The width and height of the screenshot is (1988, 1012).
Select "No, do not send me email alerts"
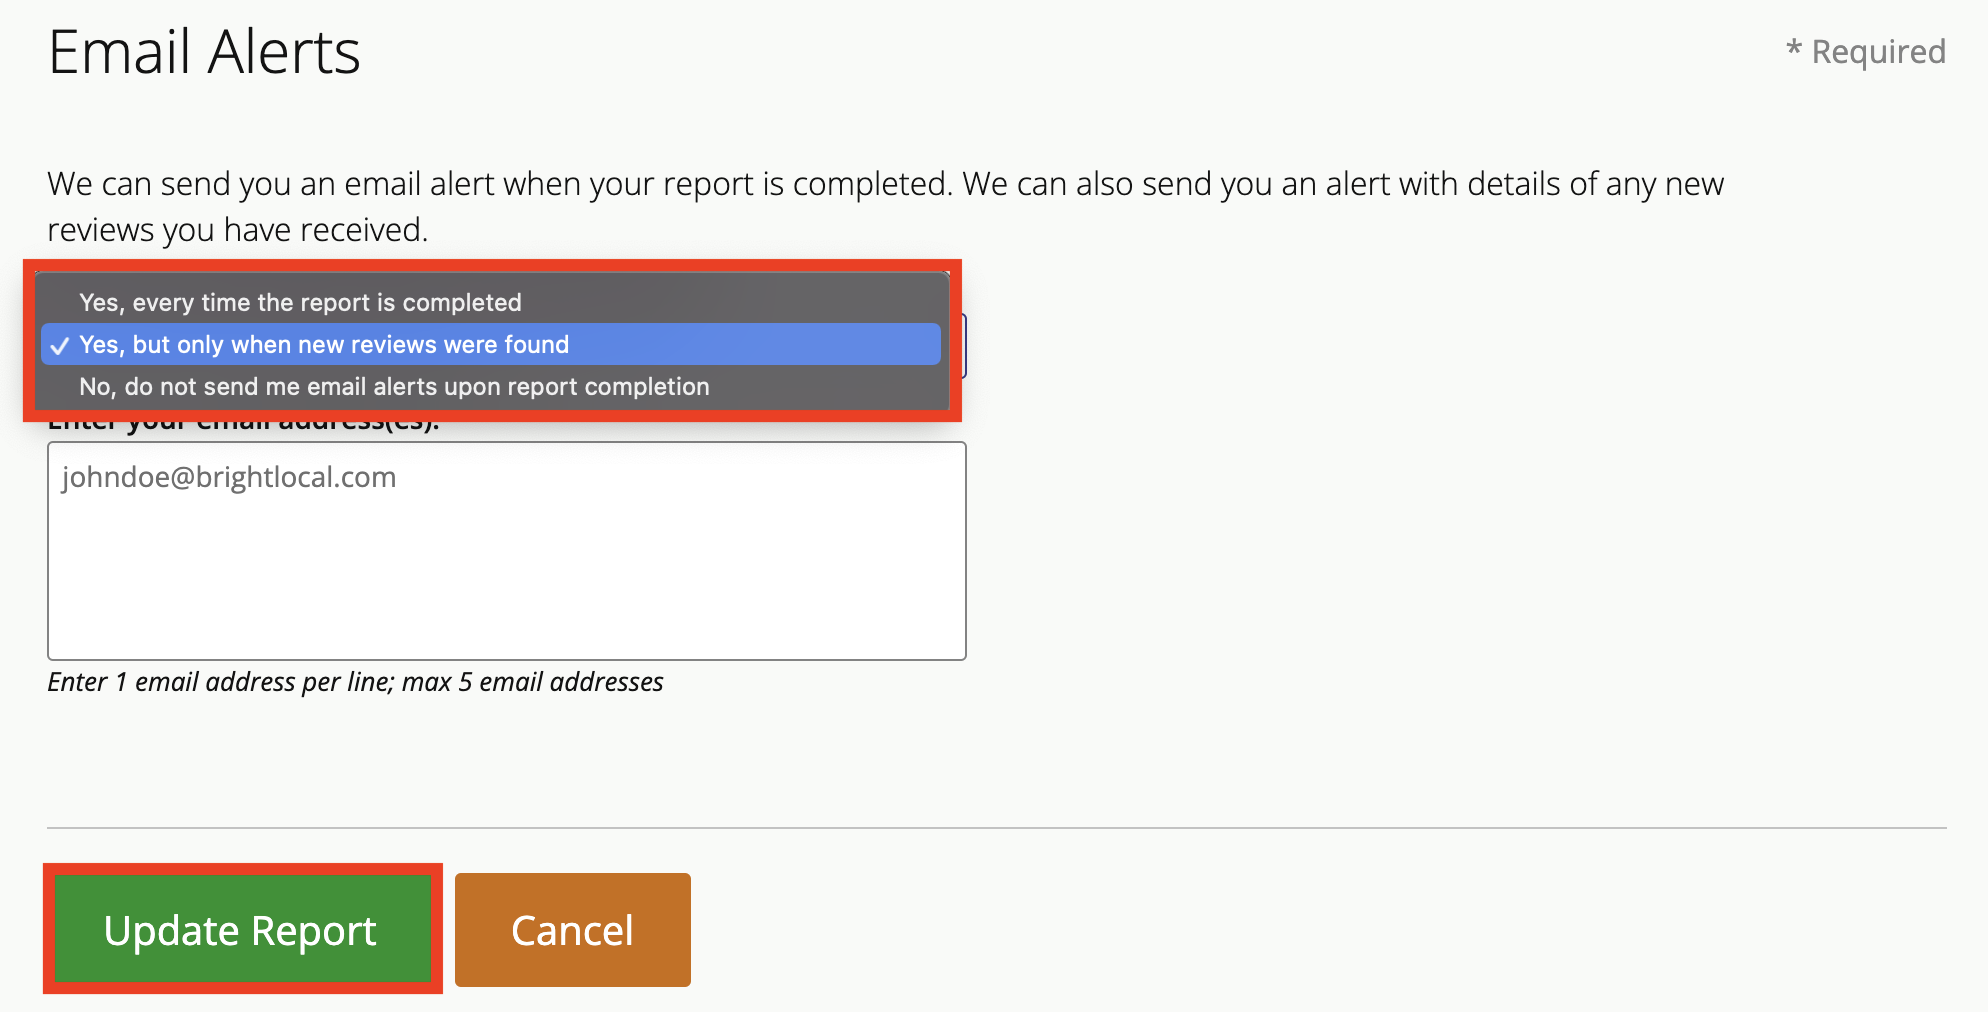(394, 386)
